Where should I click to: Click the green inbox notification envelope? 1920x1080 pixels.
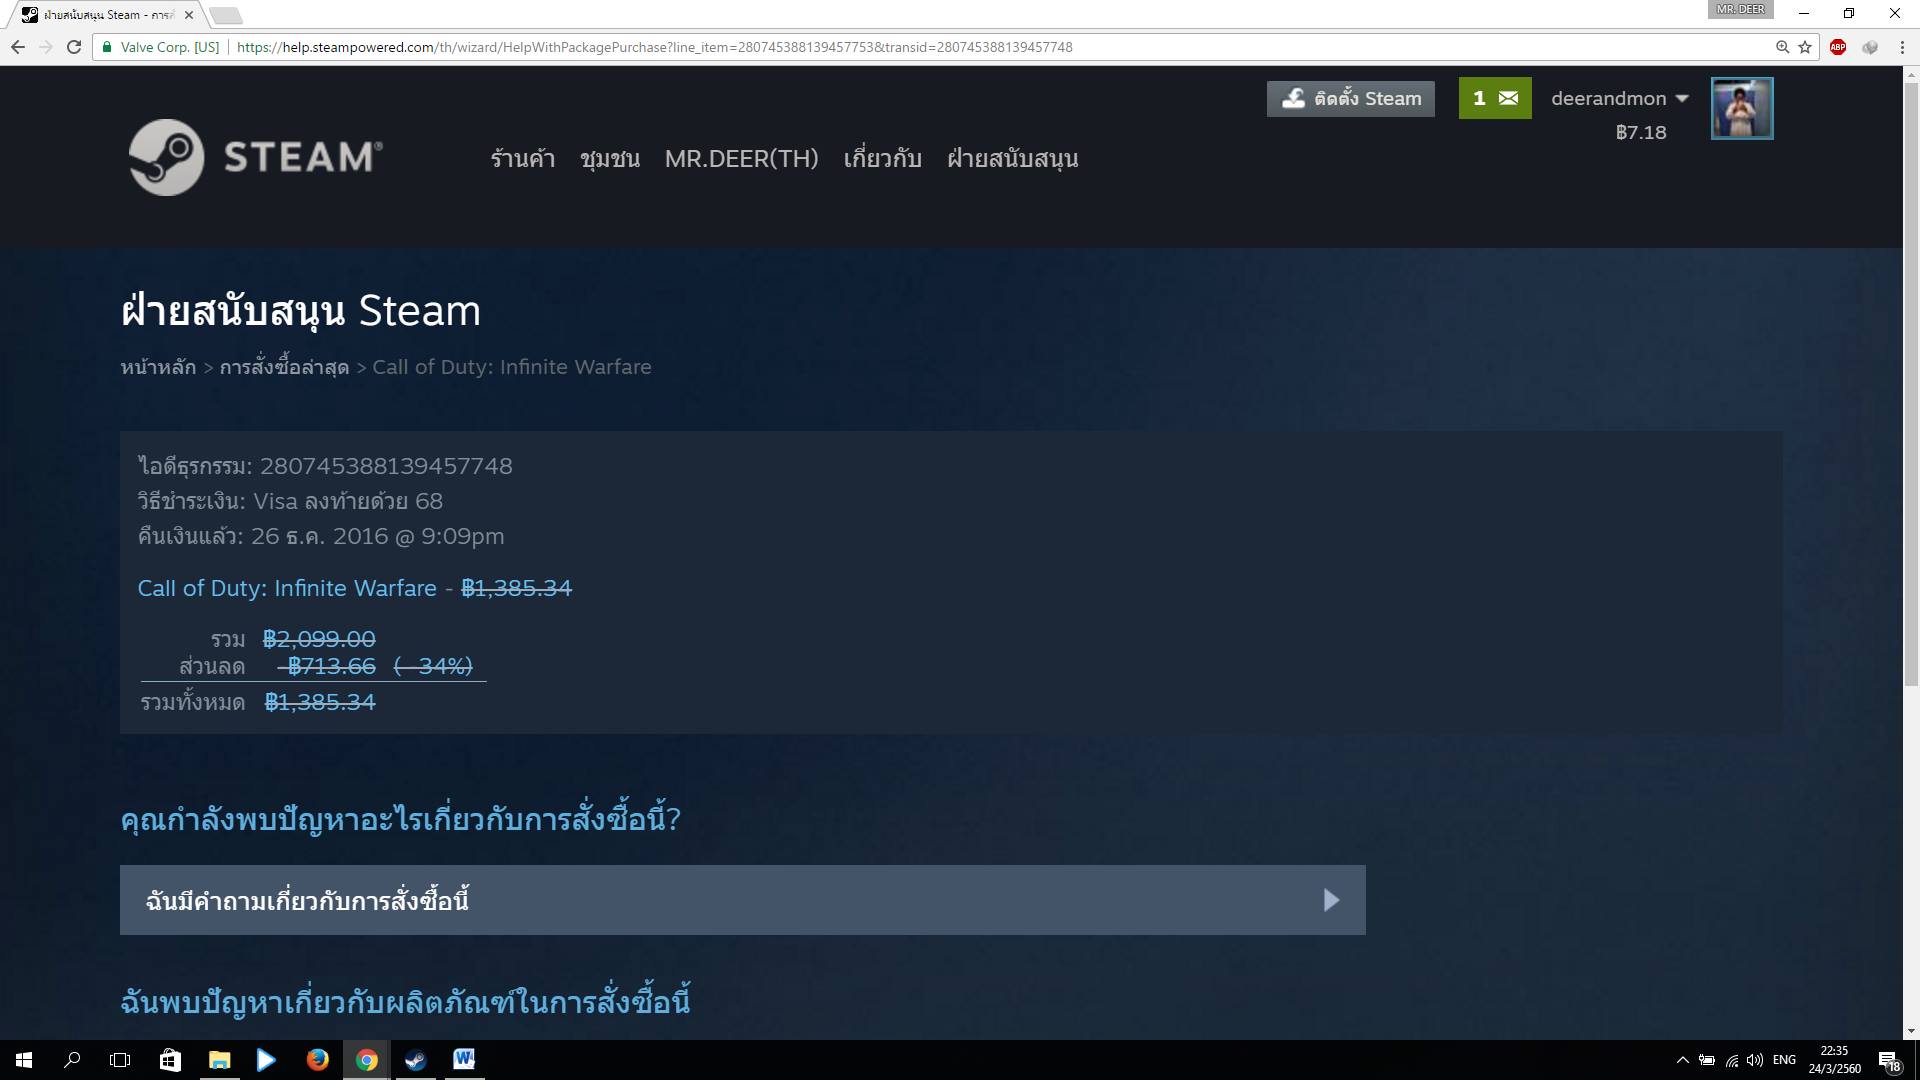pos(1495,98)
